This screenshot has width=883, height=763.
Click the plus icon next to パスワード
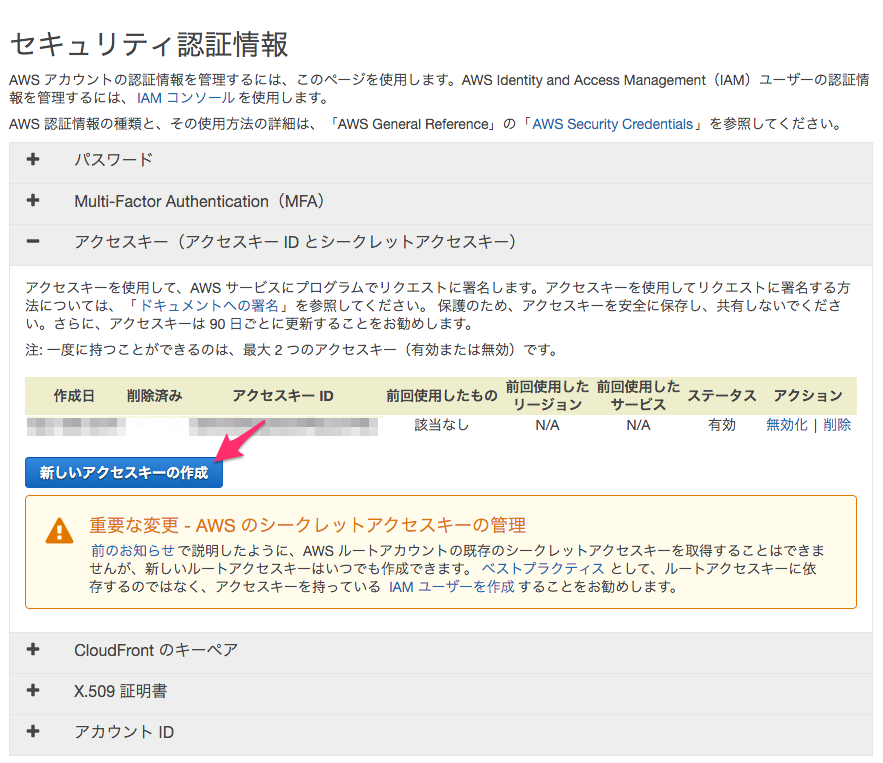coord(33,159)
